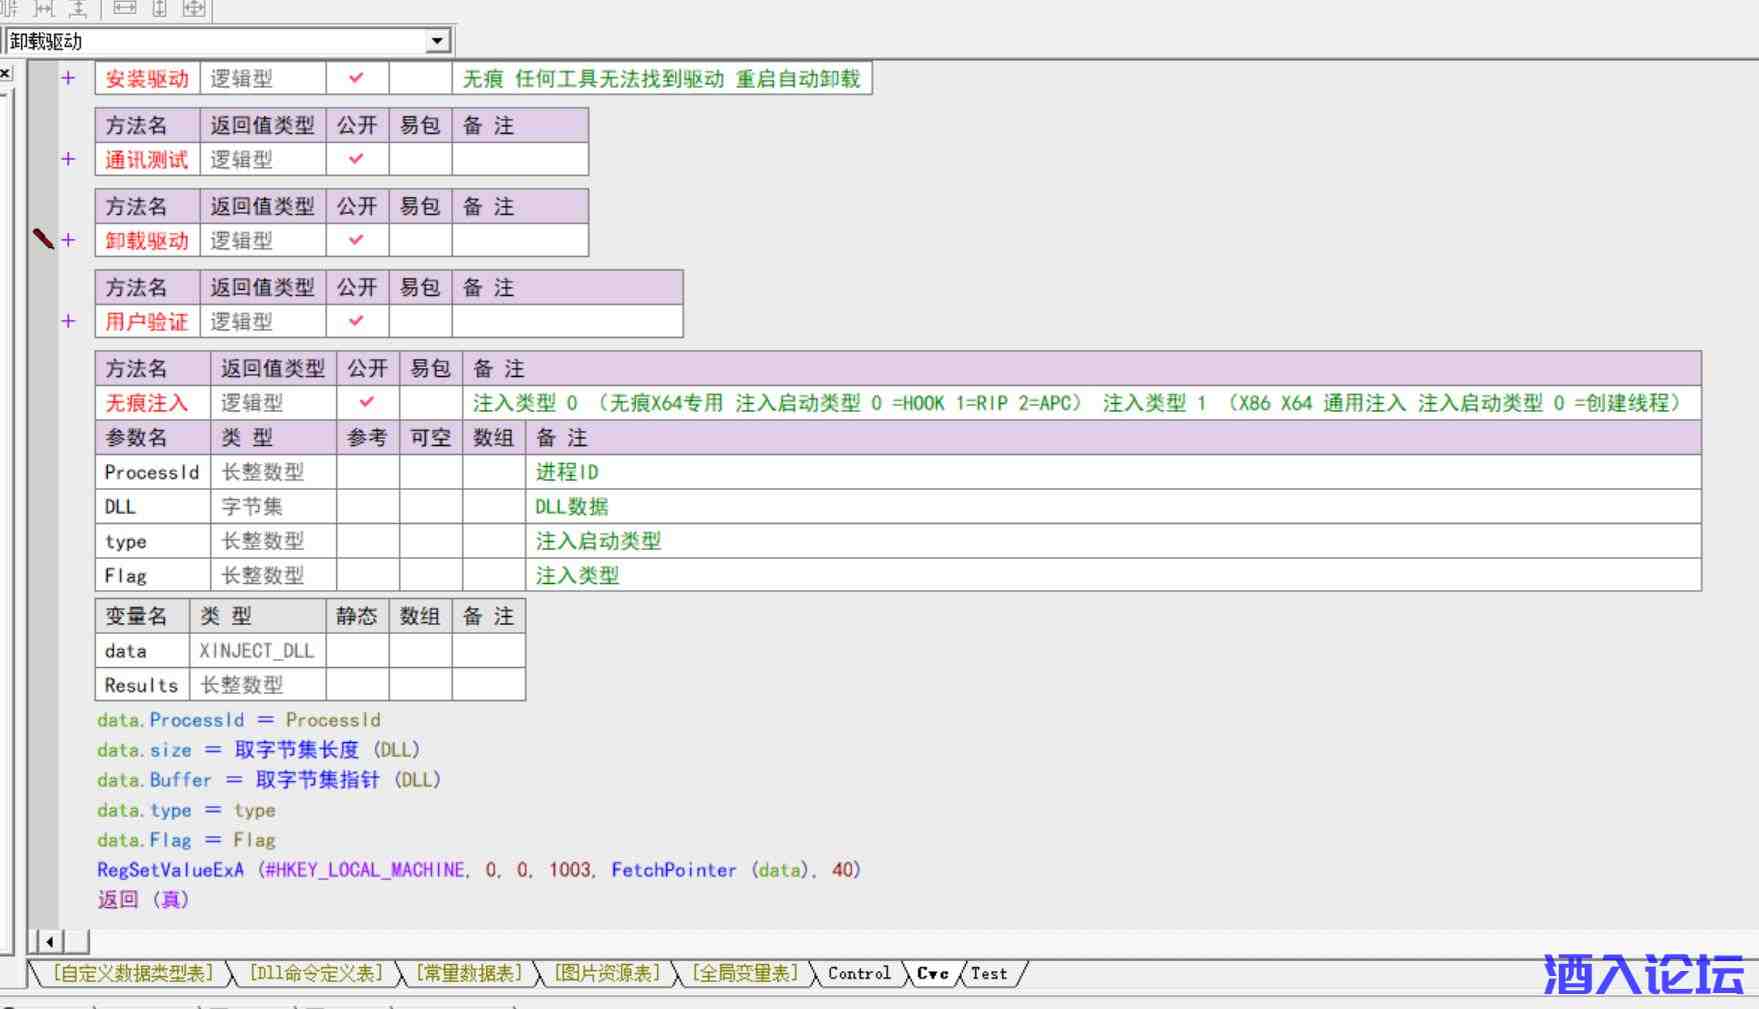Viewport: 1759px width, 1009px height.
Task: Expand the 用户验证 subroutine with plus sign
Action: click(68, 321)
